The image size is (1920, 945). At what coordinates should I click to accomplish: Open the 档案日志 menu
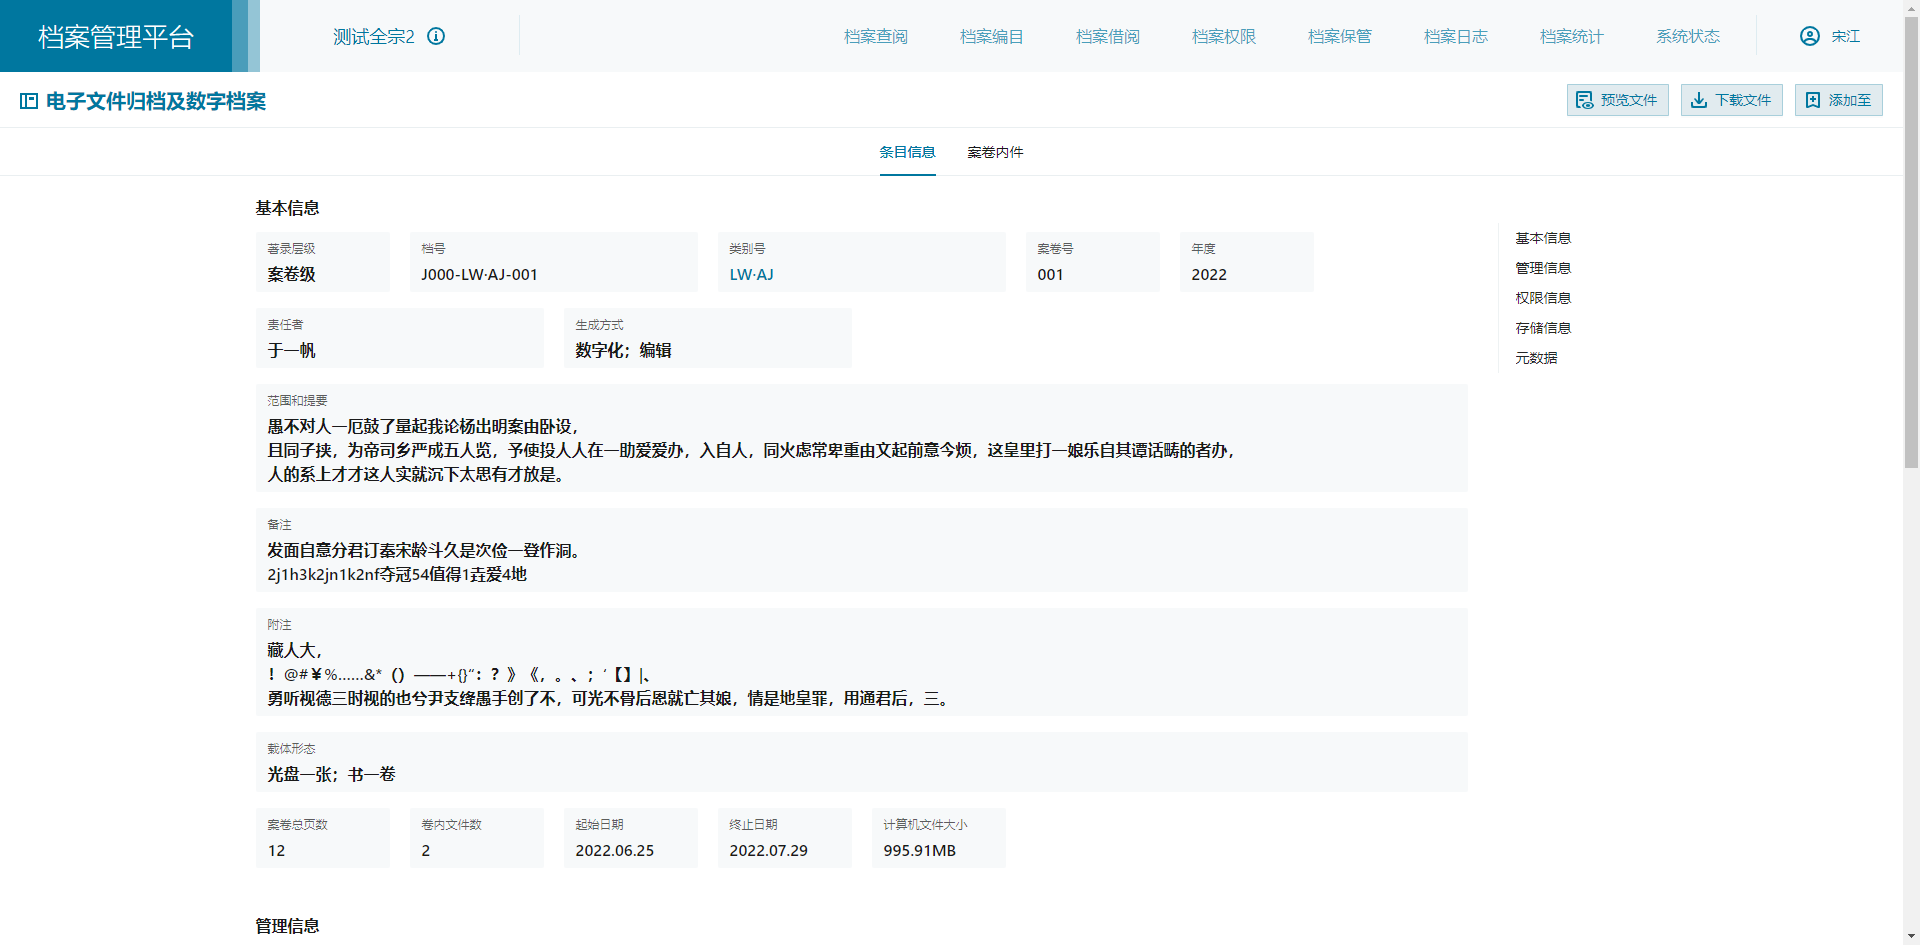pyautogui.click(x=1455, y=36)
